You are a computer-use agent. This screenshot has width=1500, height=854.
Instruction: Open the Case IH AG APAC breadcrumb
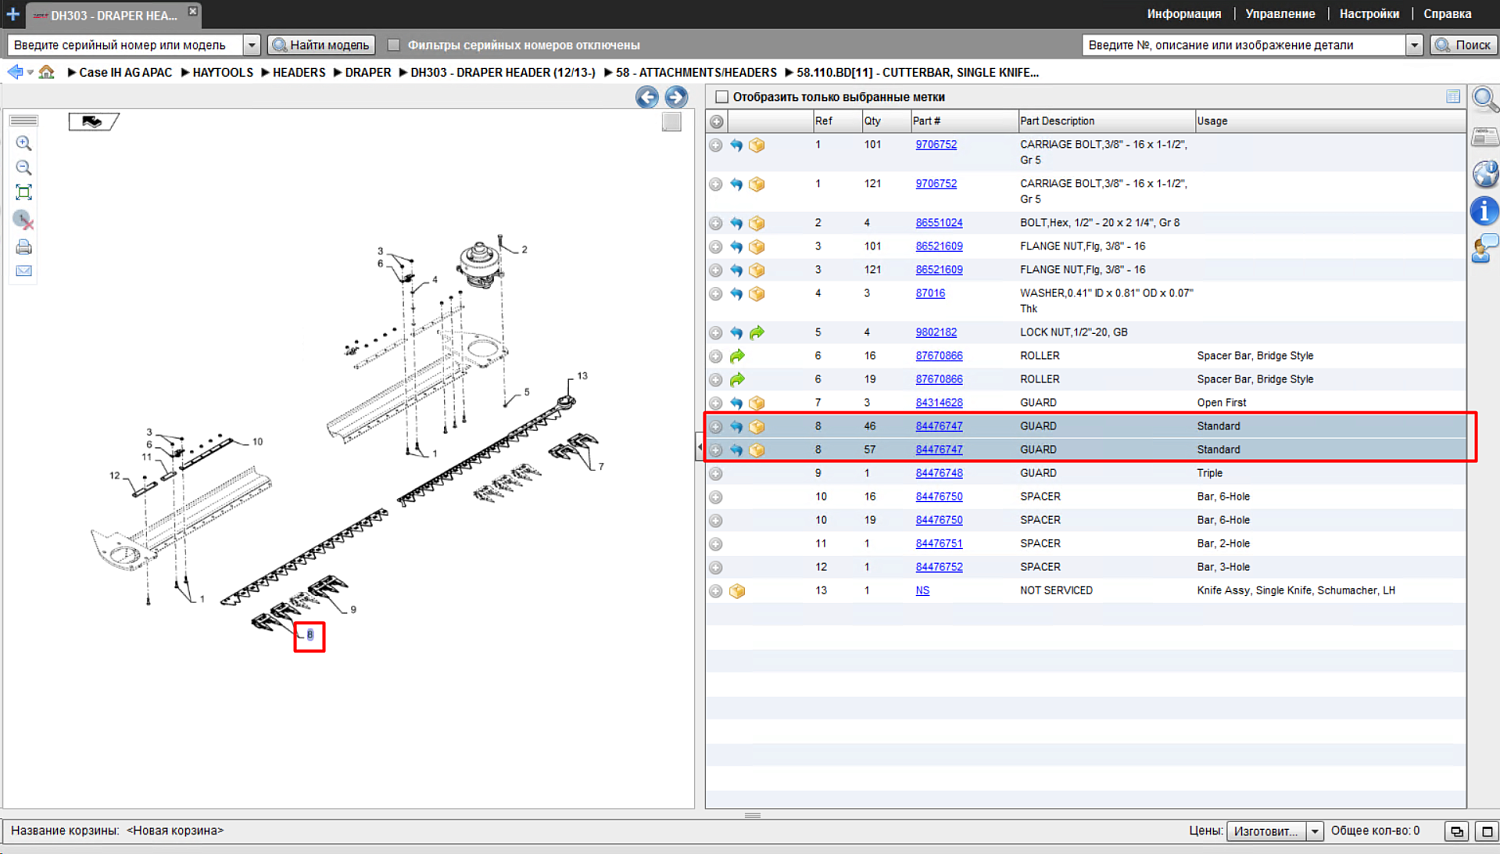click(x=125, y=73)
